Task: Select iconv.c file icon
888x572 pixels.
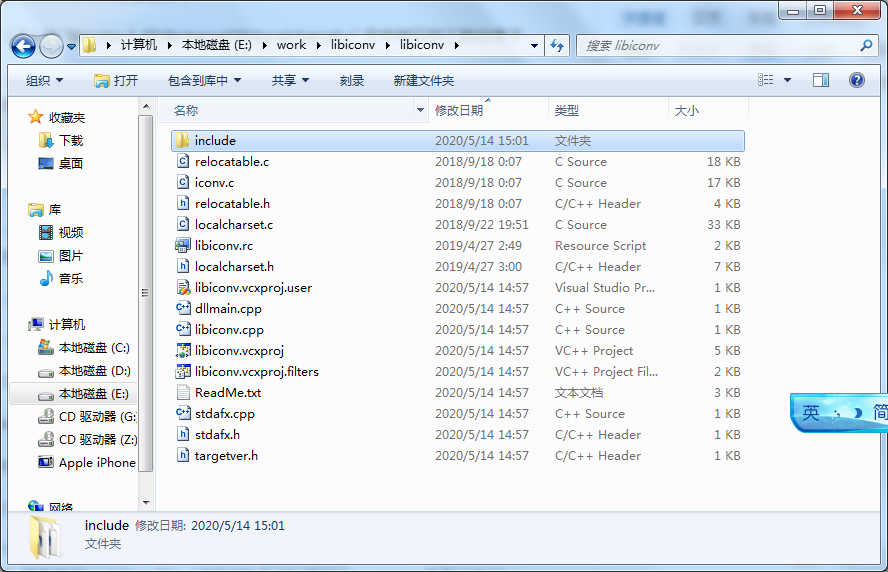Action: coord(182,182)
